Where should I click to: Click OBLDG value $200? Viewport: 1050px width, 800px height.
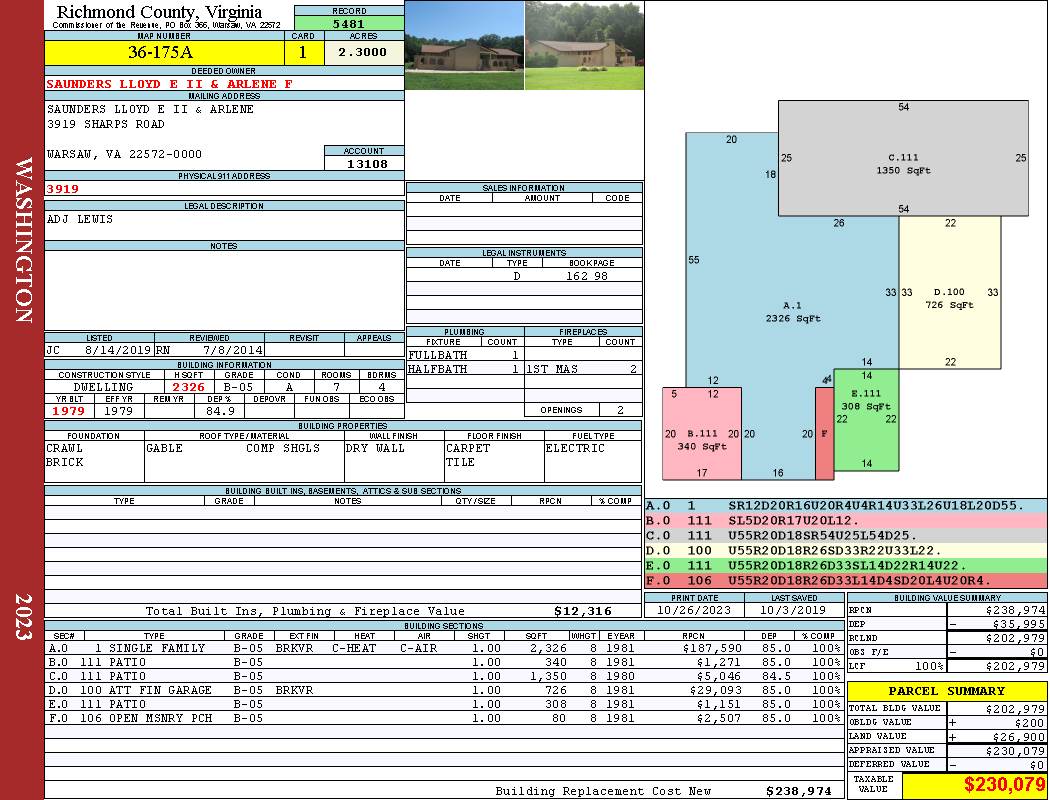pyautogui.click(x=1030, y=722)
